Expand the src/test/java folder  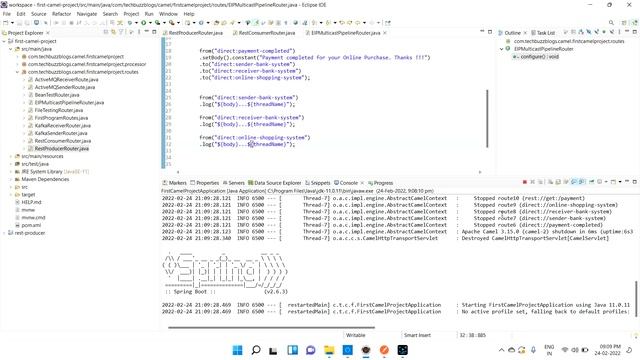point(11,164)
